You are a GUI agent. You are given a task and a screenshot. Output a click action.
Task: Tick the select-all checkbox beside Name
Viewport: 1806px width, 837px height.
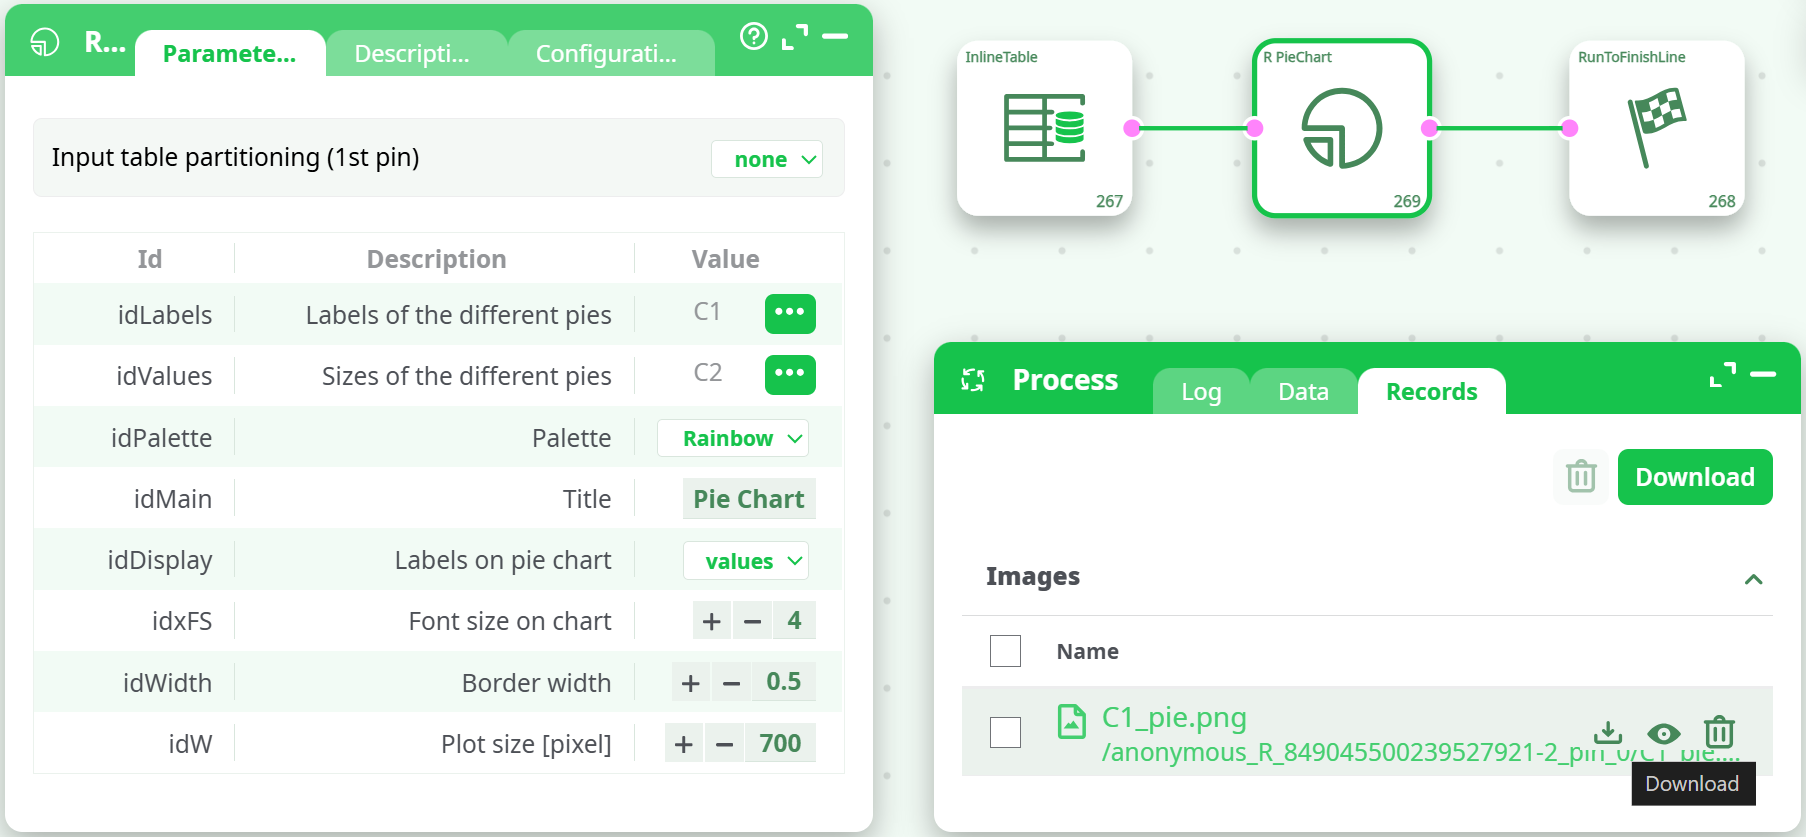coord(1005,651)
